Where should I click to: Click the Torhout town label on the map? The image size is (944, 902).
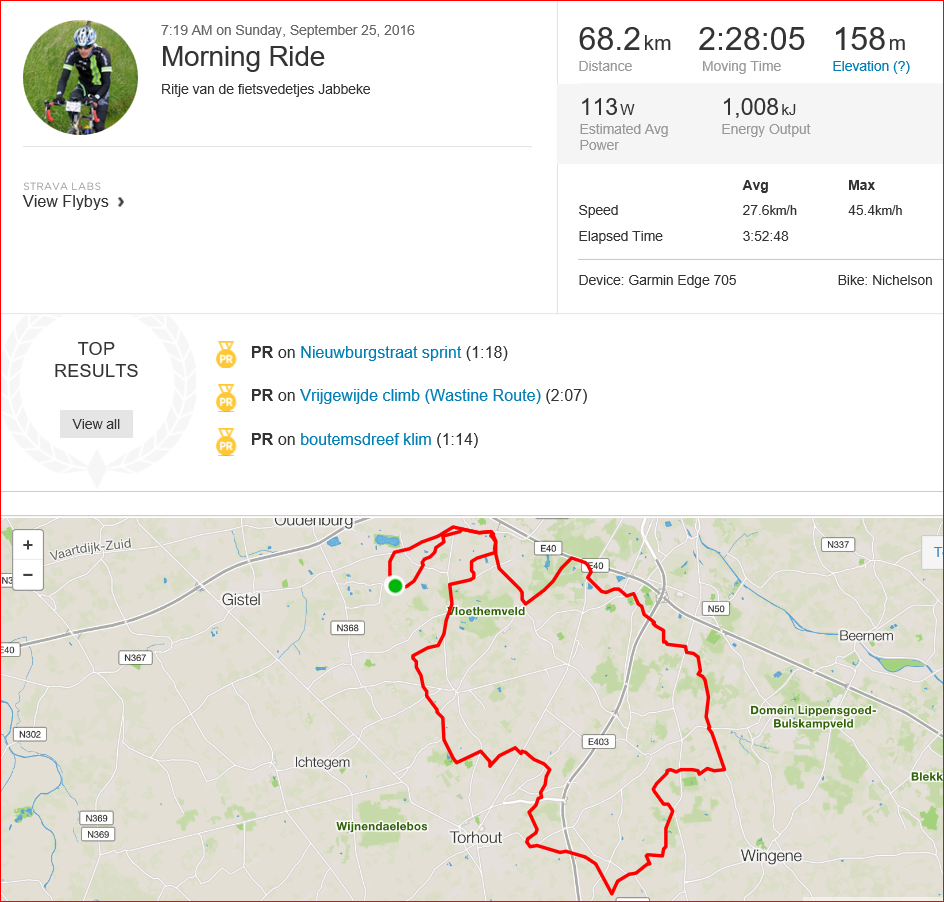tap(476, 837)
